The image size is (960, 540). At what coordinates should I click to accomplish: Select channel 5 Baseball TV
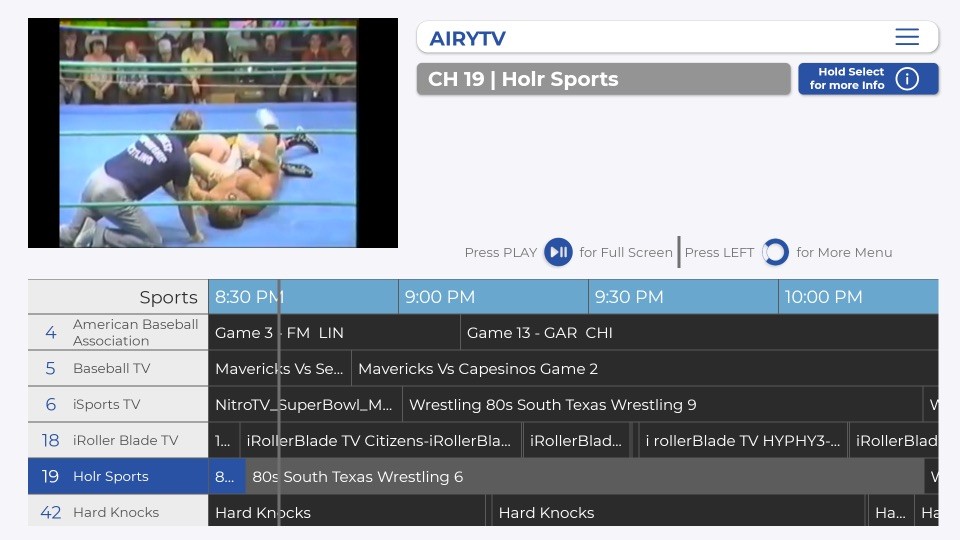tap(118, 369)
